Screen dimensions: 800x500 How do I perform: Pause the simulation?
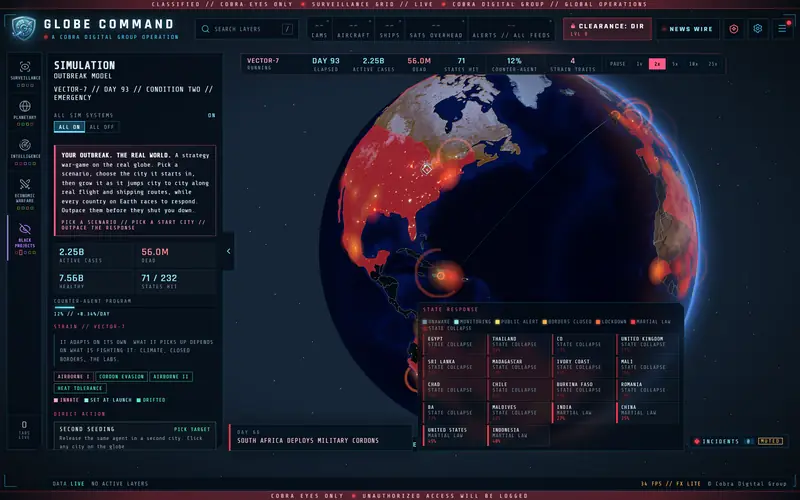coord(617,64)
